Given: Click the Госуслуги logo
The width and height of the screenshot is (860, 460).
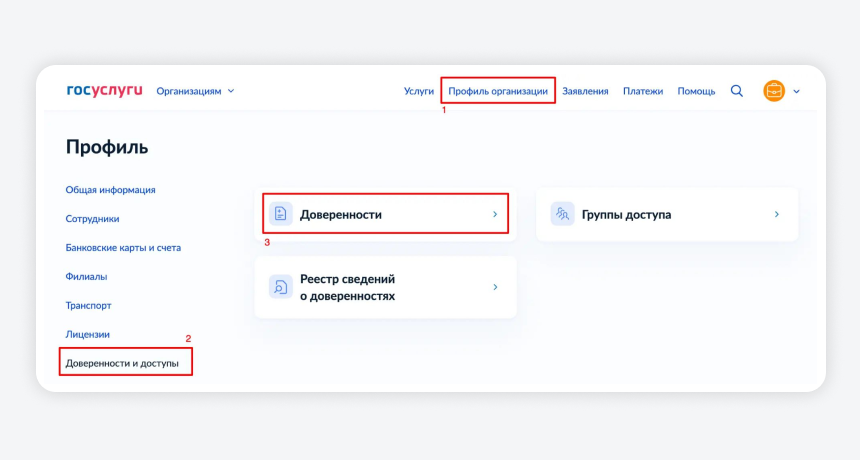Looking at the screenshot, I should coord(104,90).
